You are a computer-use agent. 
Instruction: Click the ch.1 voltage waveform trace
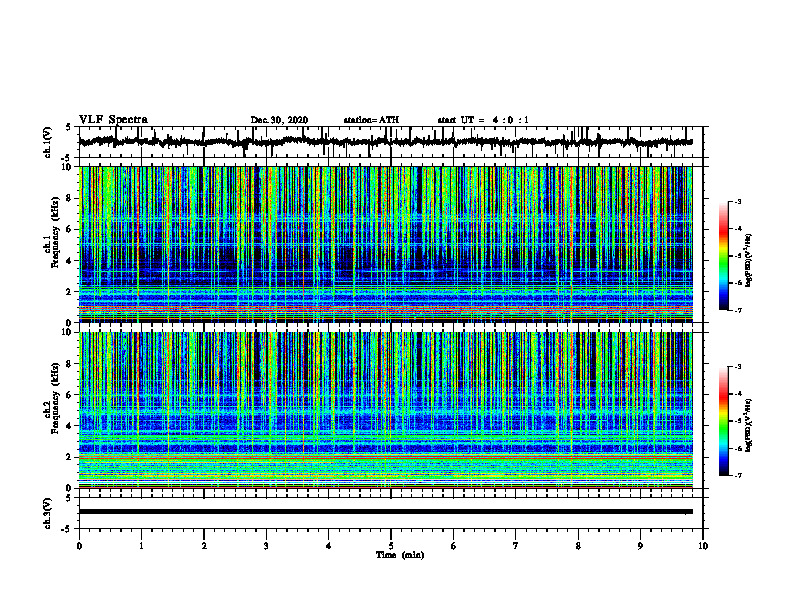click(385, 142)
